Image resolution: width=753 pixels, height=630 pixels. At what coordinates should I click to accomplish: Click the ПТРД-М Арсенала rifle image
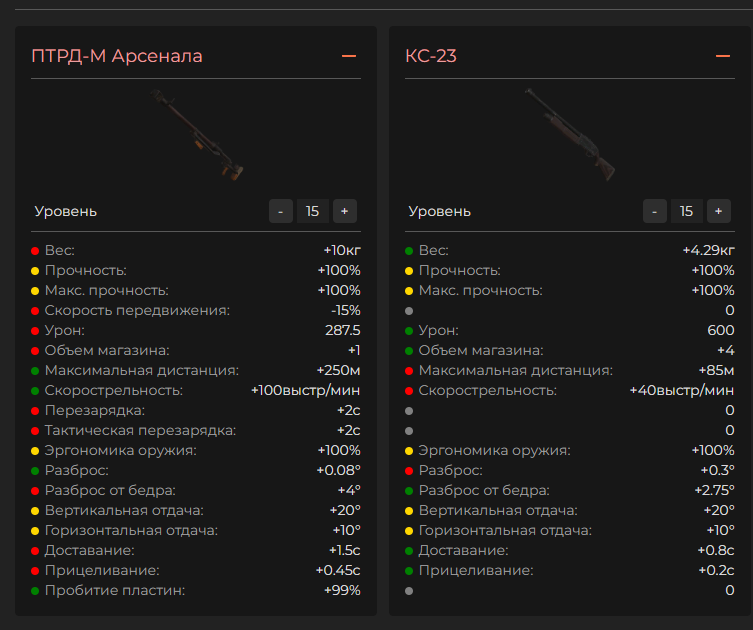196,135
